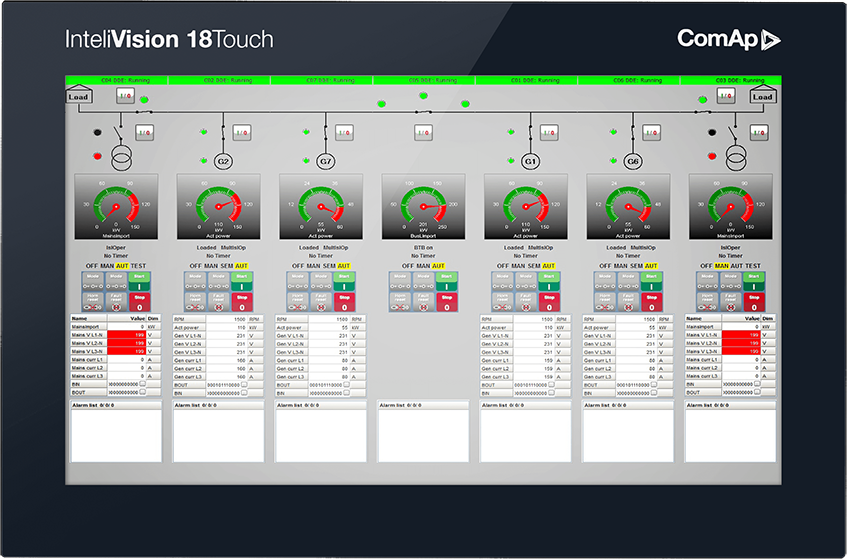Select the C05 DDE: Running status header
This screenshot has height=559, width=847.
[424, 80]
